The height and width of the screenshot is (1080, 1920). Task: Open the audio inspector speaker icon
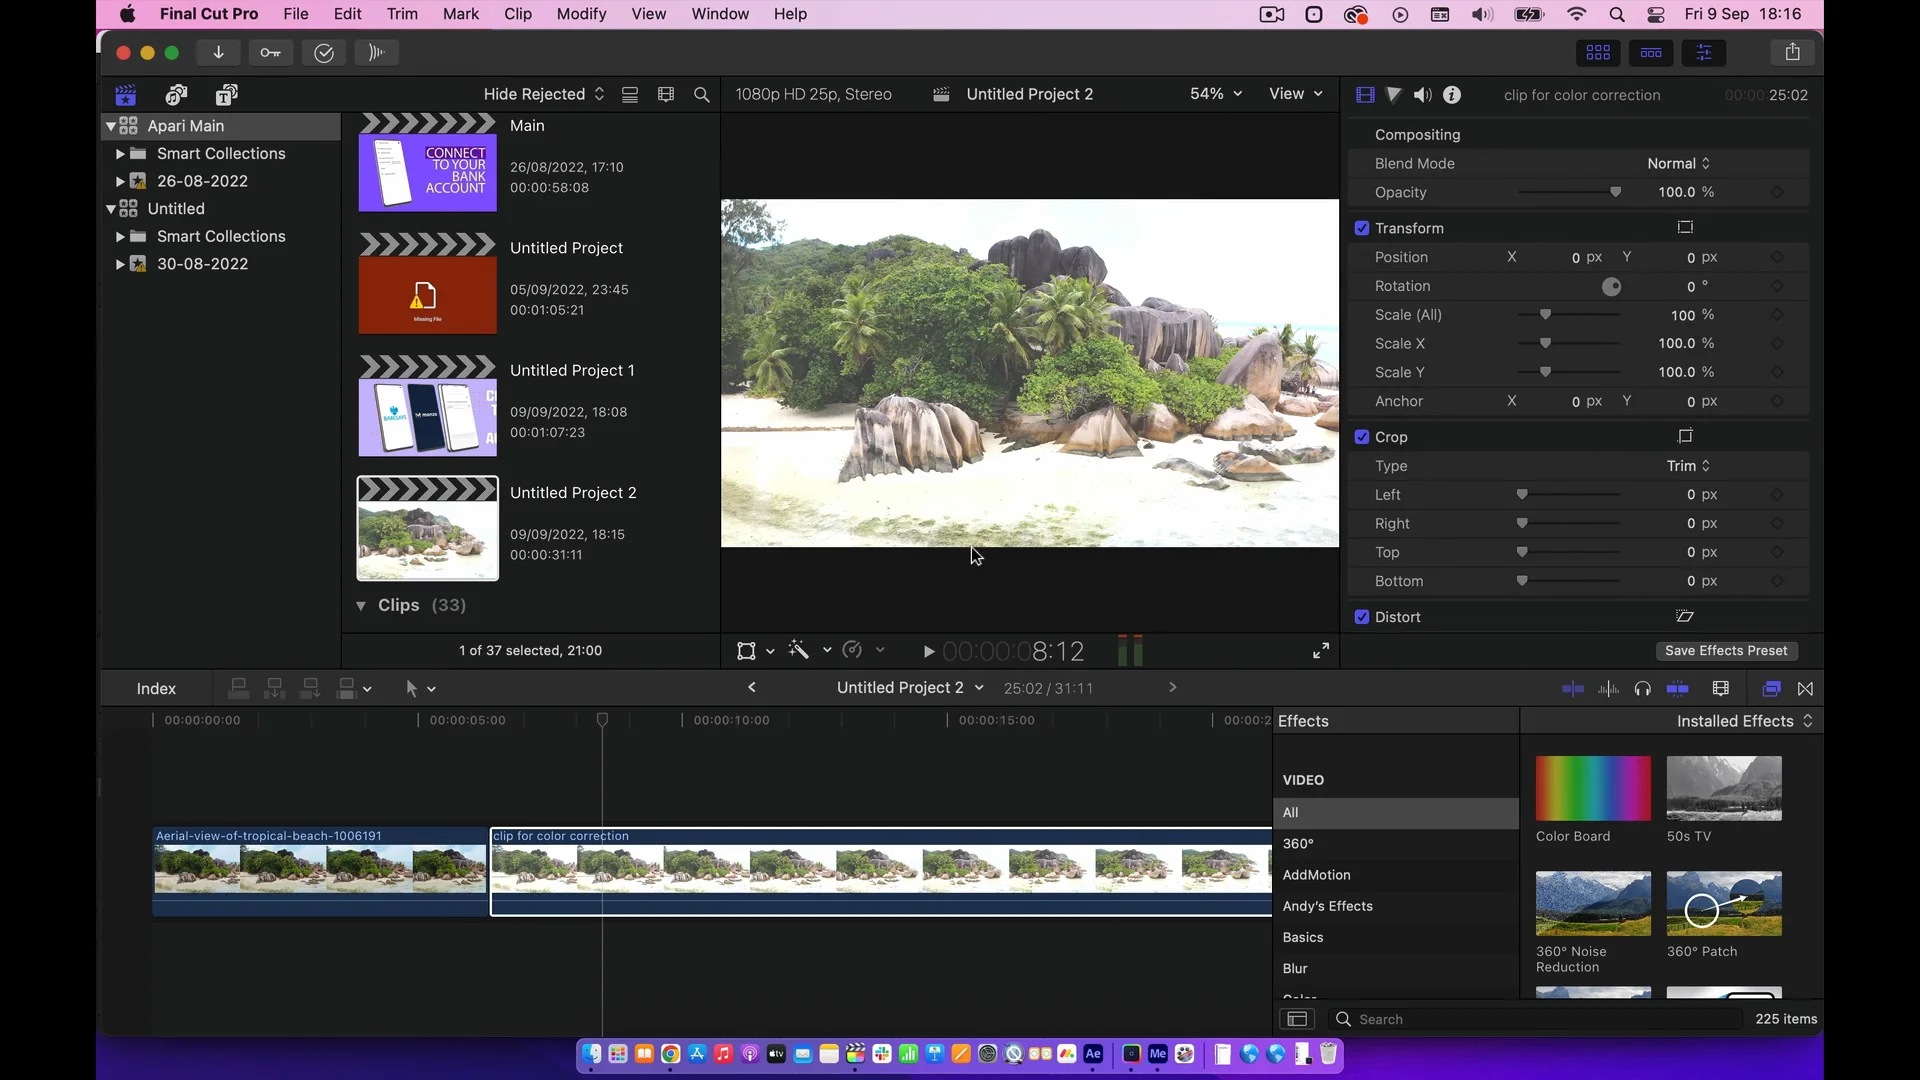point(1423,95)
